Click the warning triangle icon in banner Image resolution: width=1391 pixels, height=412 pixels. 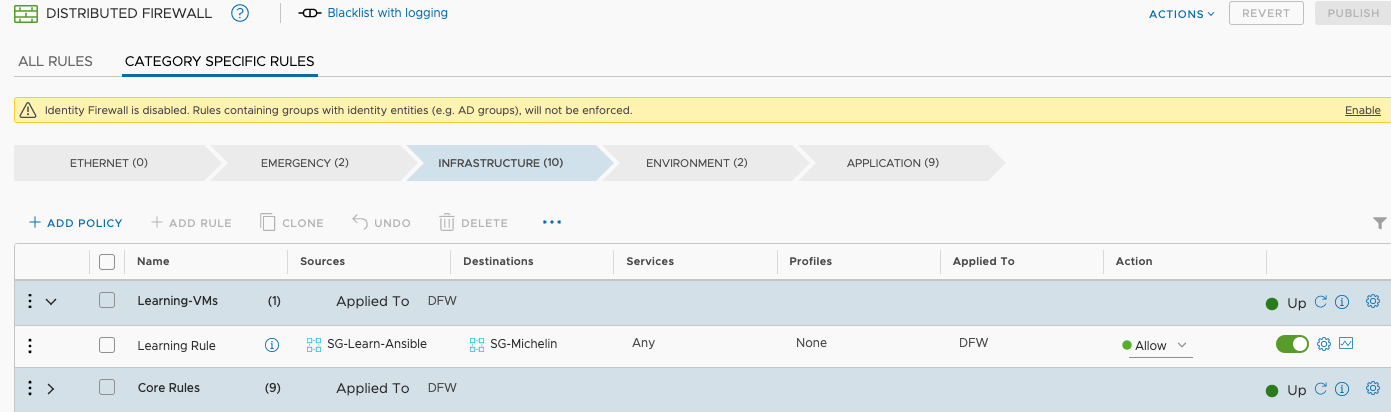[28, 110]
